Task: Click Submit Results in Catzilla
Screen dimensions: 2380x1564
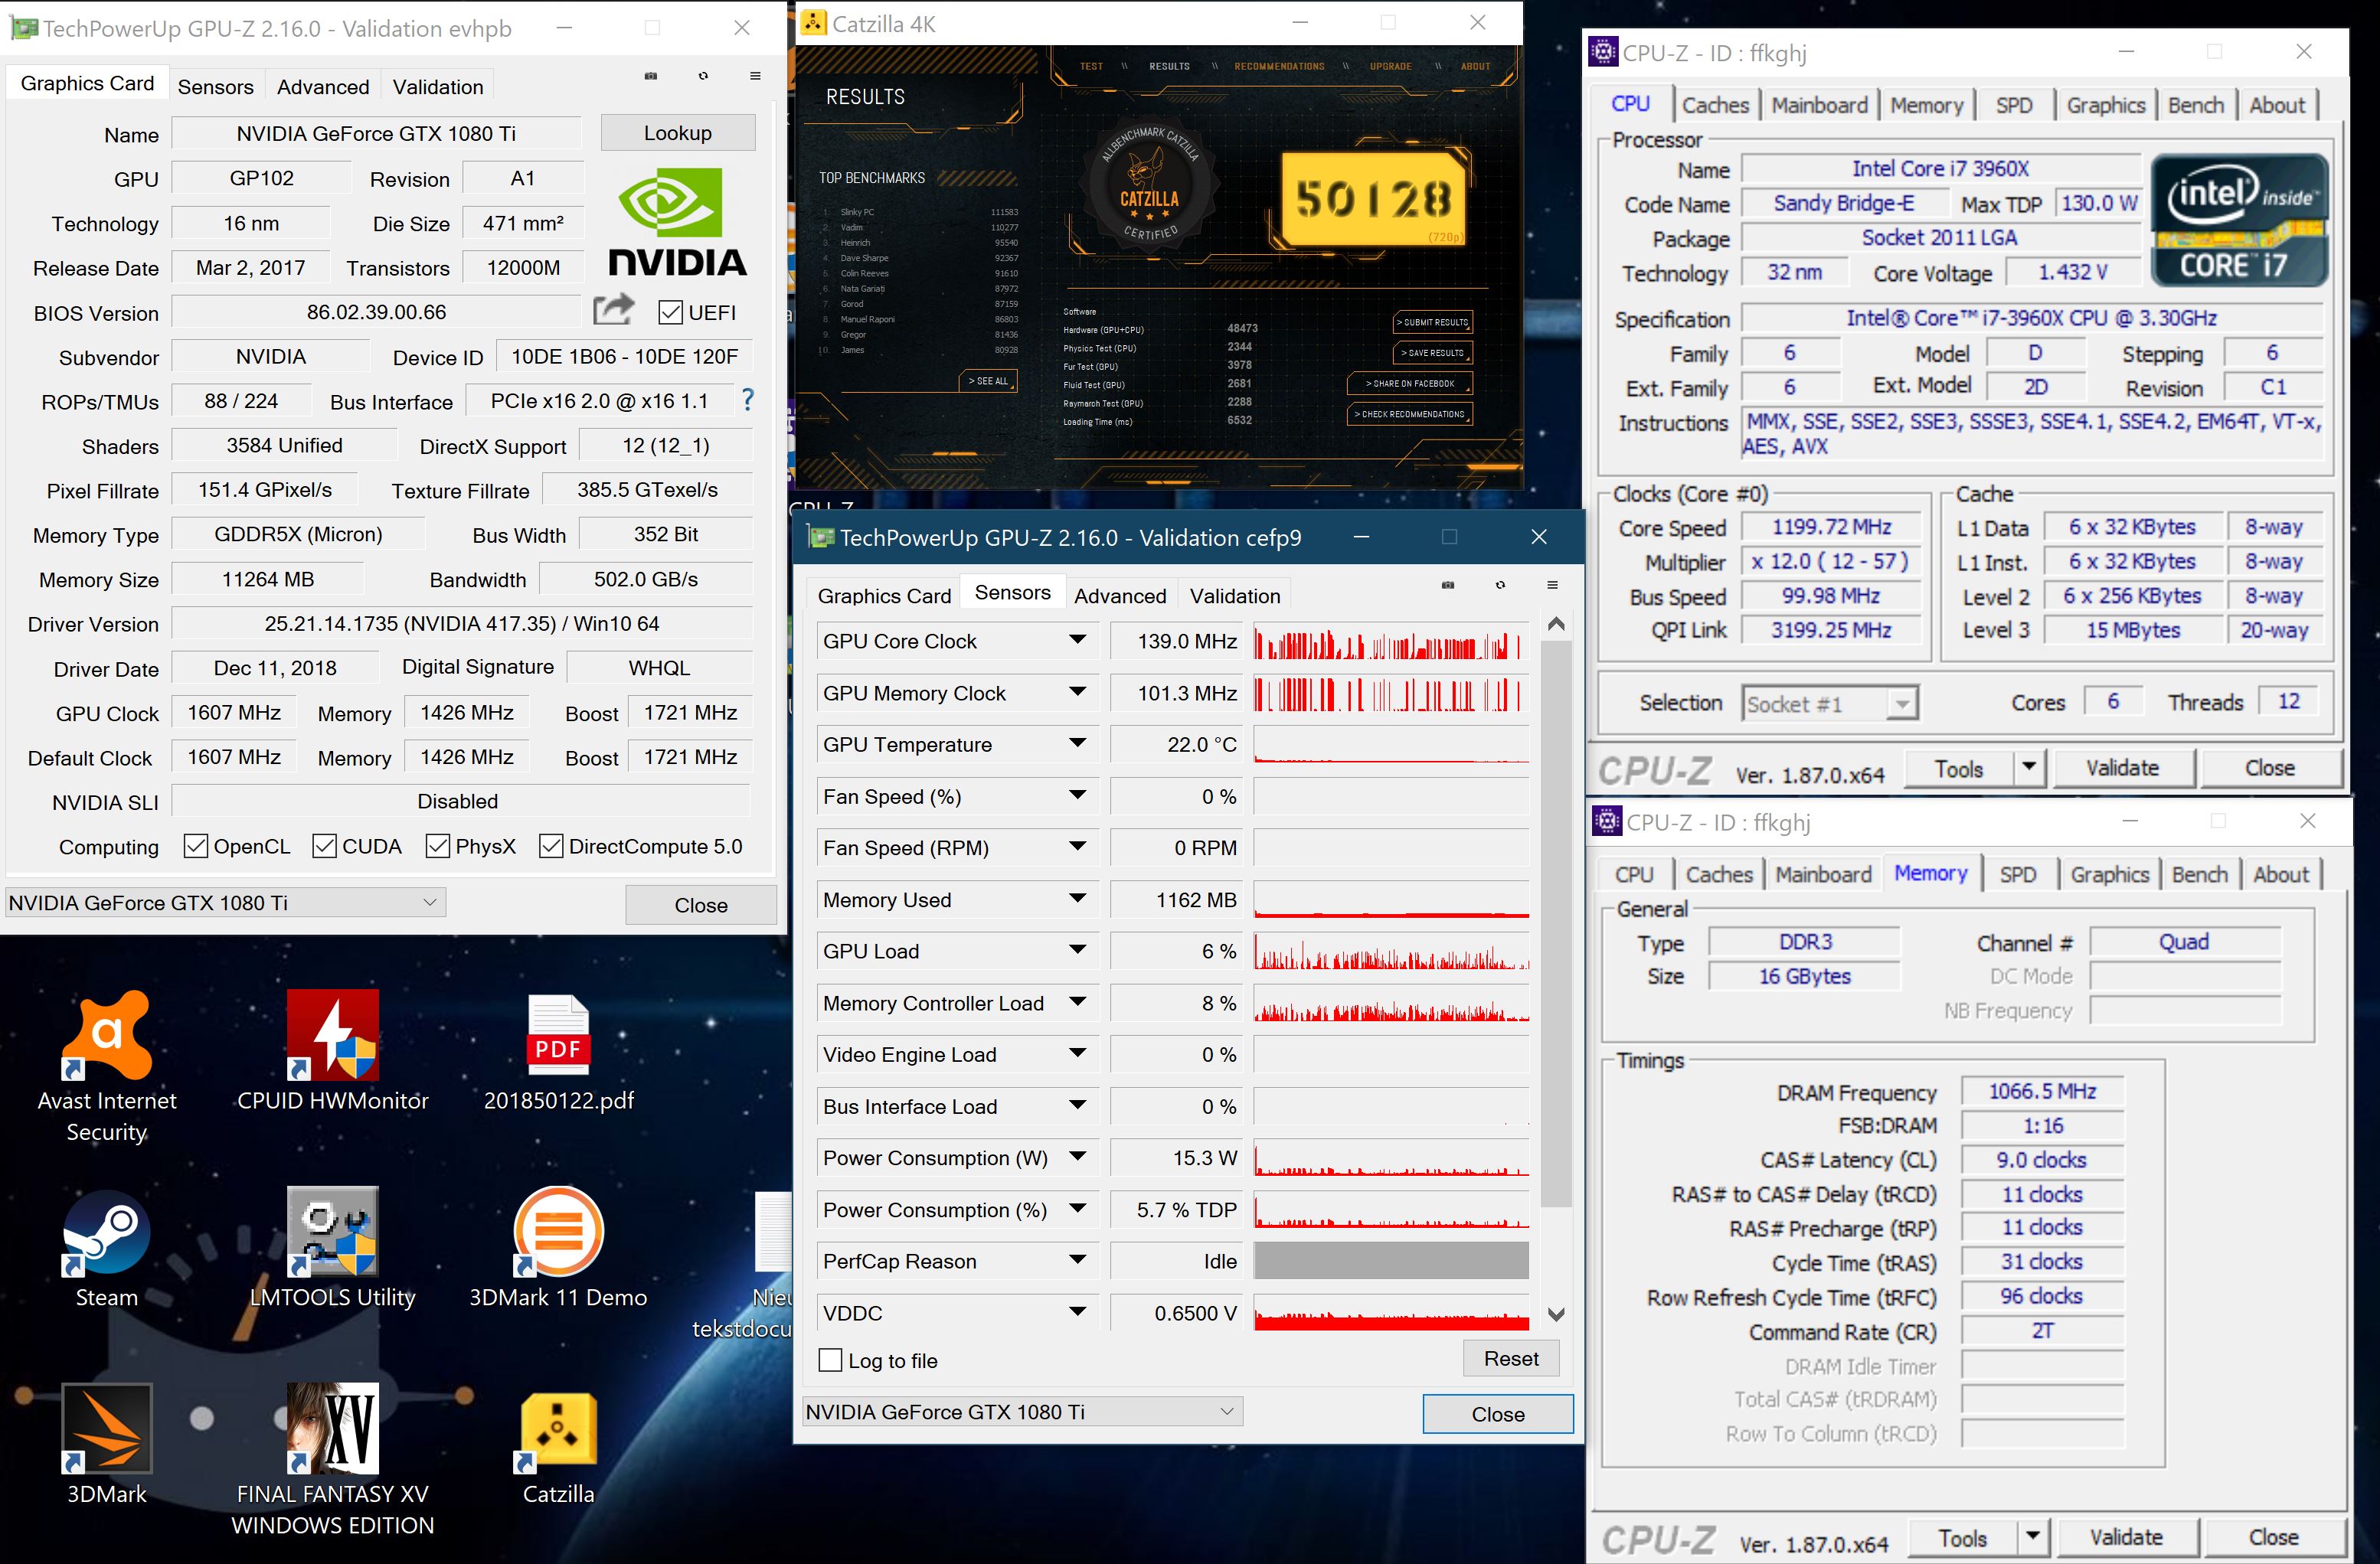Action: (x=1434, y=323)
